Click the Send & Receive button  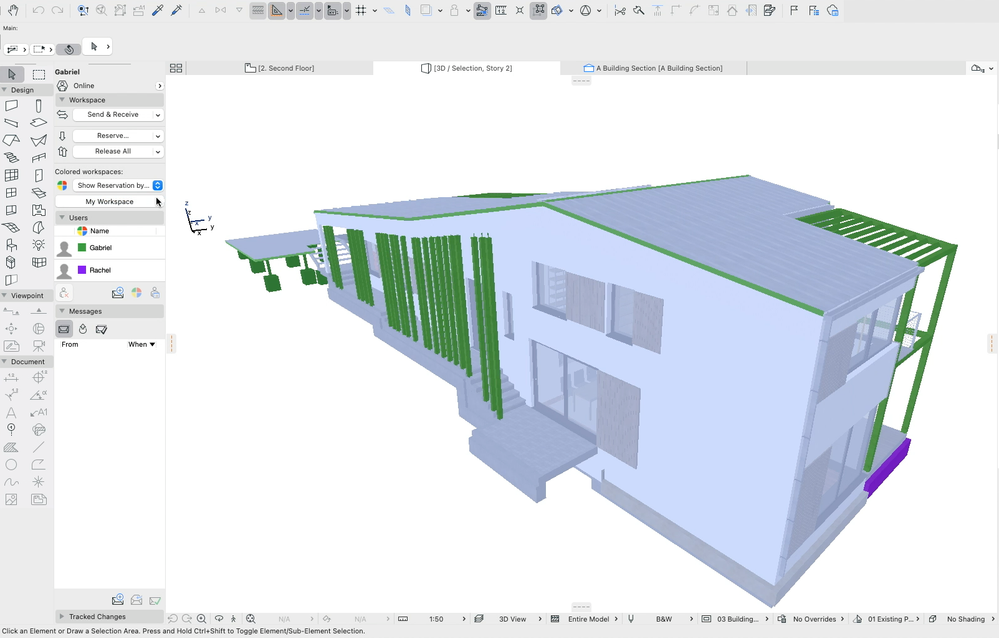click(x=113, y=115)
